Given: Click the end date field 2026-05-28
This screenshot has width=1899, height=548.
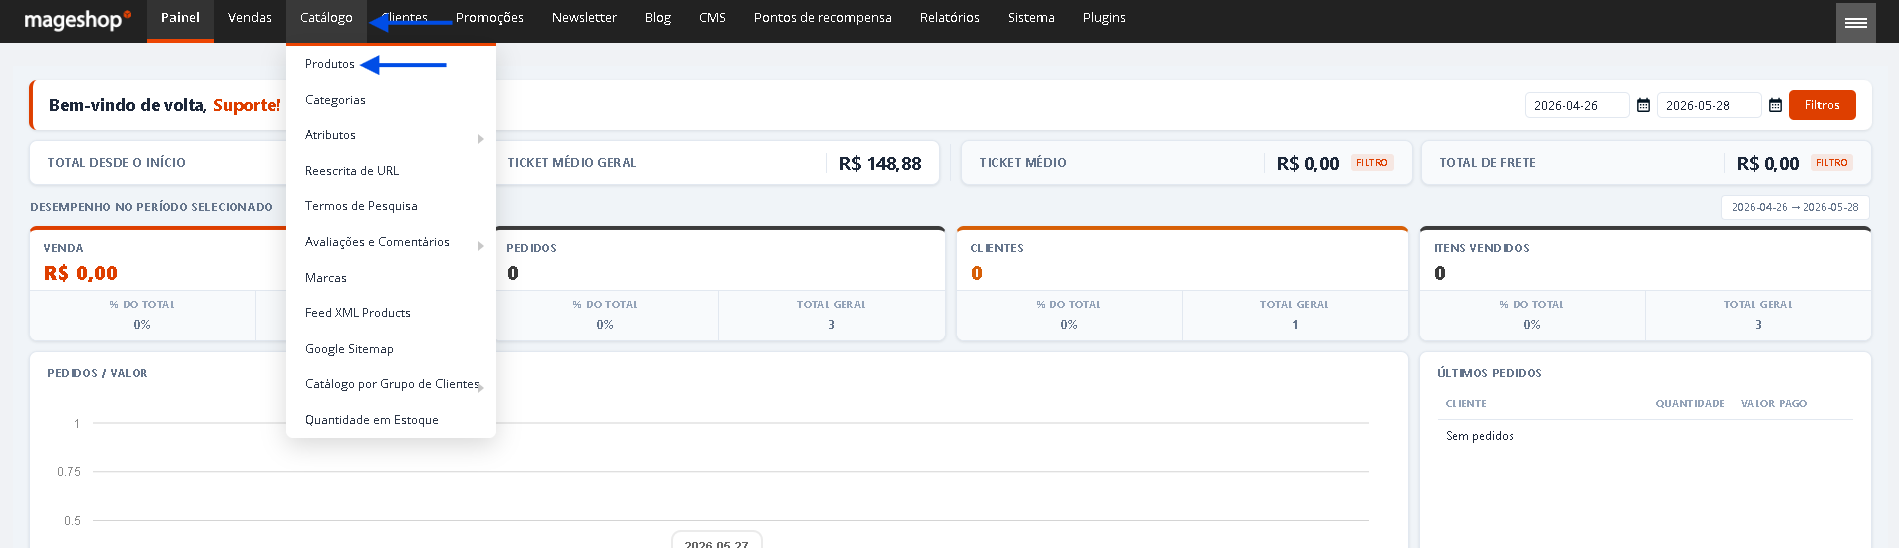Looking at the screenshot, I should point(1709,105).
